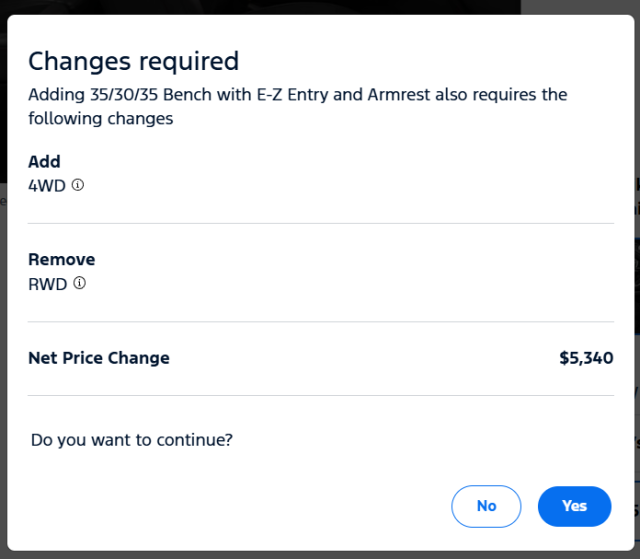Viewport: 640px width, 559px height.
Task: Click the "following changes" text line
Action: click(101, 119)
